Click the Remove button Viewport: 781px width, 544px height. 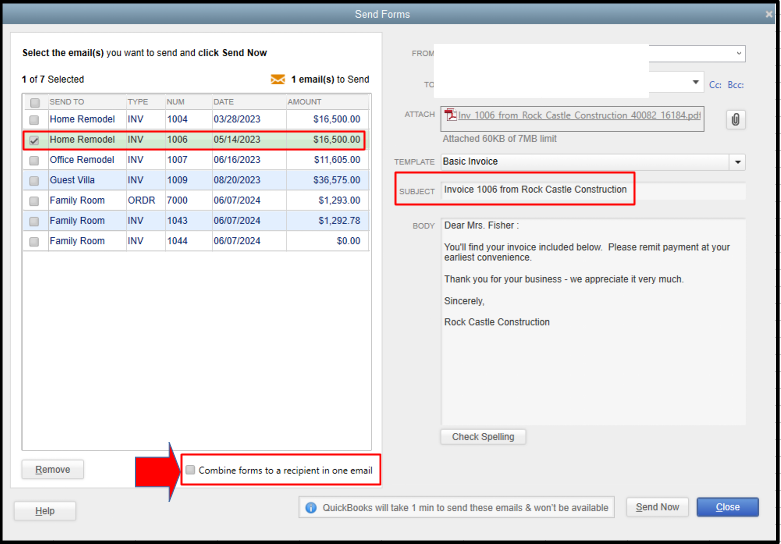pos(53,469)
